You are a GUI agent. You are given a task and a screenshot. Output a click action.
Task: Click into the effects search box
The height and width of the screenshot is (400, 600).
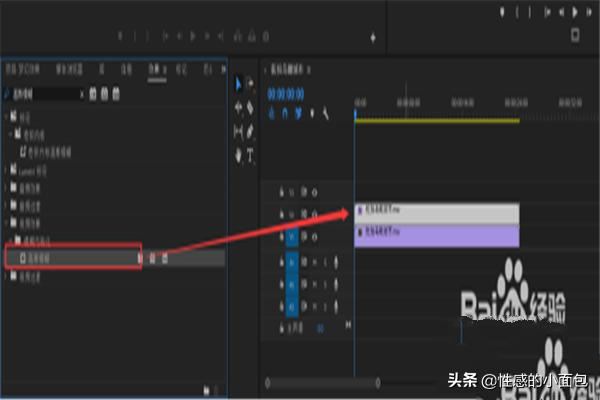click(44, 94)
